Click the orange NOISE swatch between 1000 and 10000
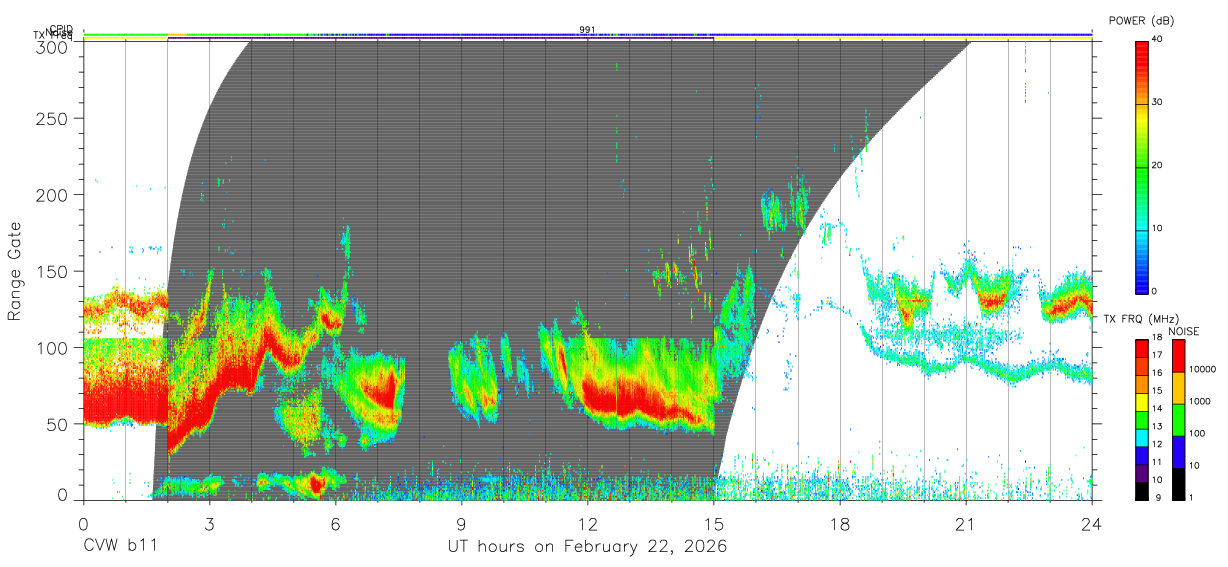The height and width of the screenshot is (567, 1228). pyautogui.click(x=1179, y=388)
